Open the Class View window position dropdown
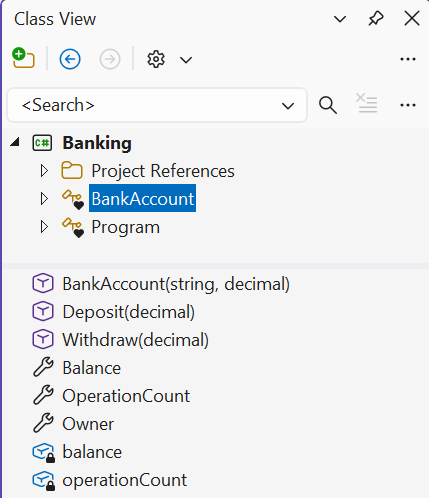The height and width of the screenshot is (498, 429). [340, 19]
